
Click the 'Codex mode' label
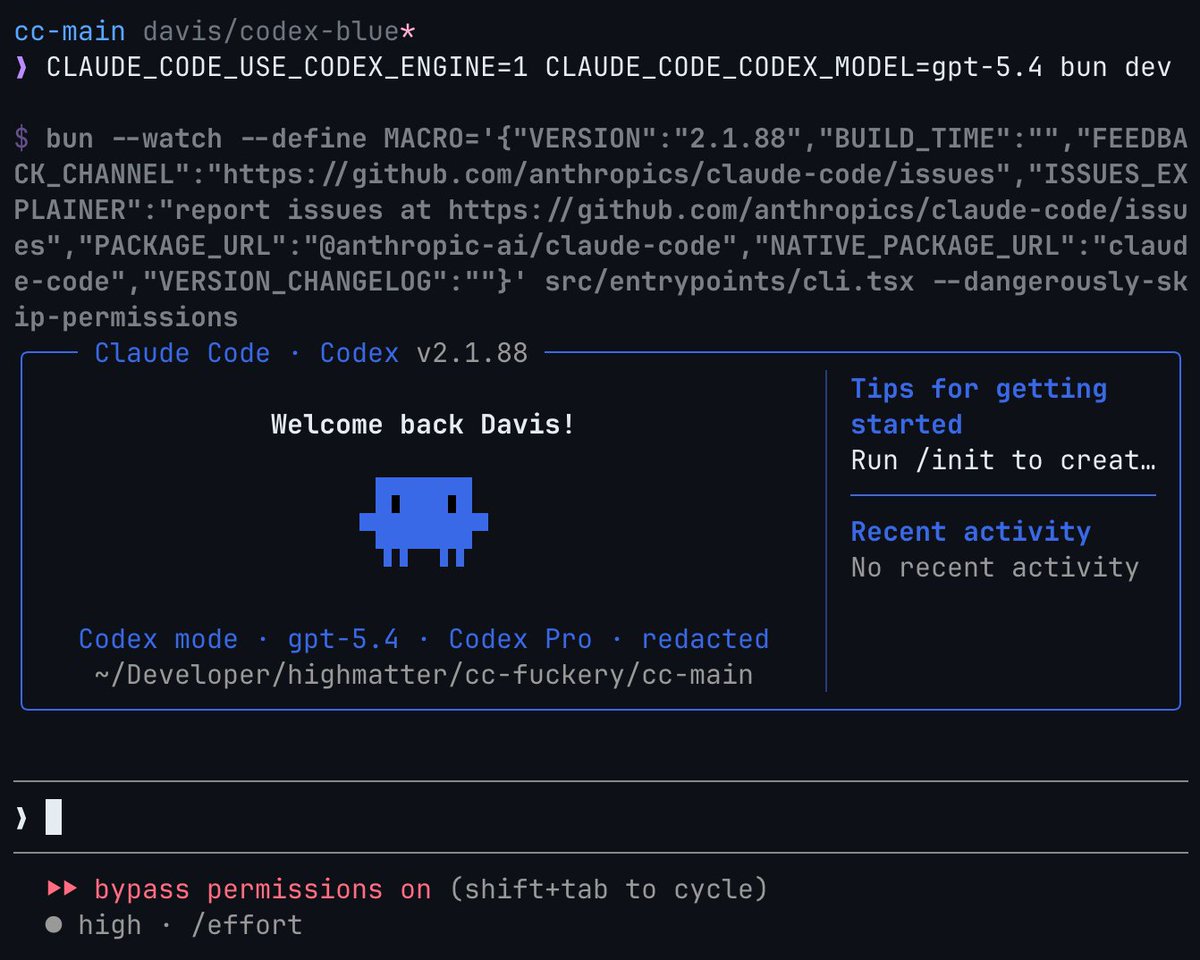(158, 639)
